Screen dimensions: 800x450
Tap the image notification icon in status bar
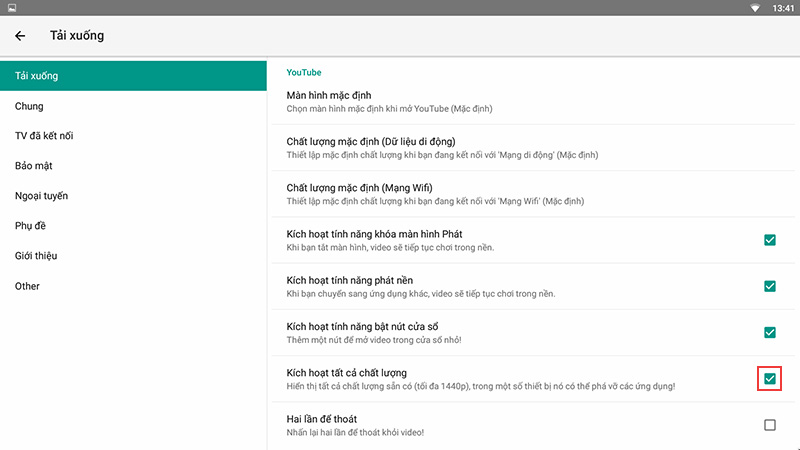coord(9,8)
